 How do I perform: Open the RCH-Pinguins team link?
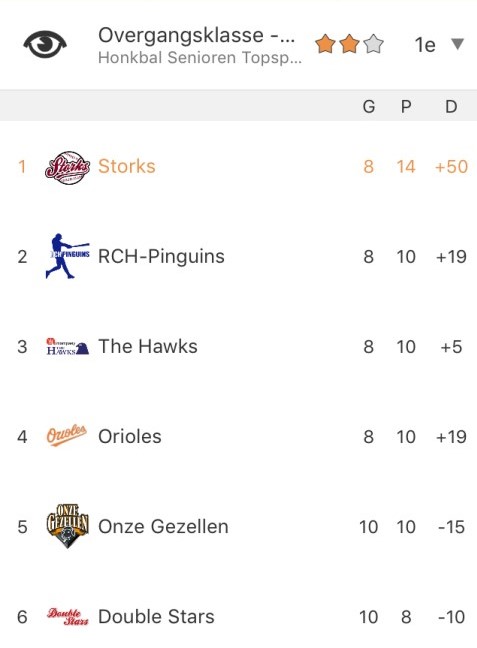[161, 257]
